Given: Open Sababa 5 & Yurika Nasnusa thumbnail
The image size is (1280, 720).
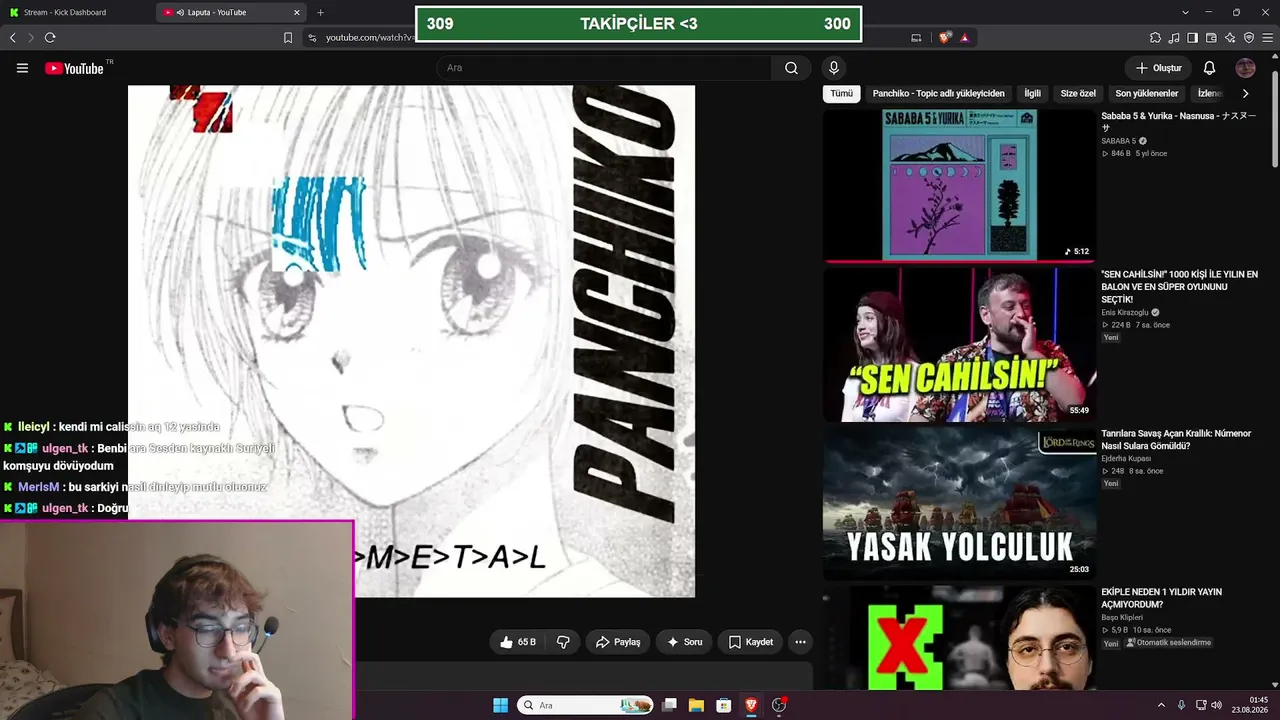Looking at the screenshot, I should tap(960, 185).
